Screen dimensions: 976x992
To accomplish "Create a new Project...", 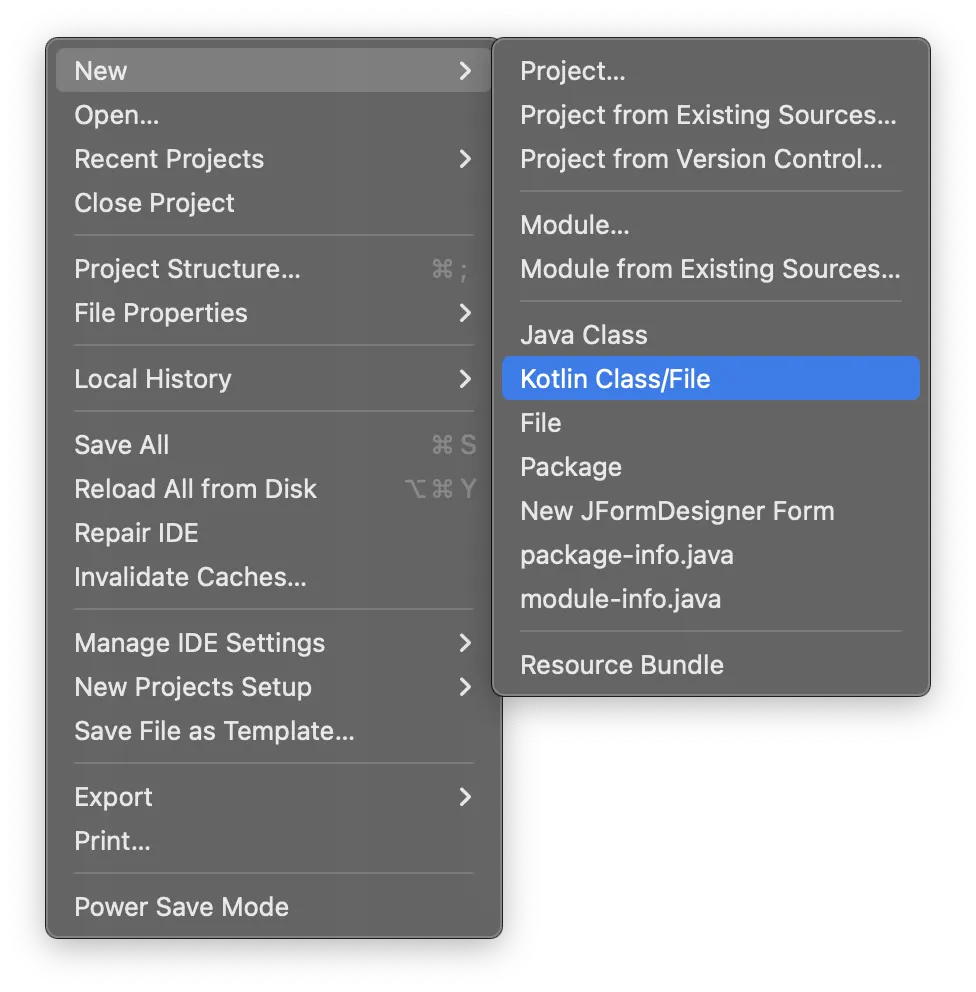I will click(x=573, y=71).
